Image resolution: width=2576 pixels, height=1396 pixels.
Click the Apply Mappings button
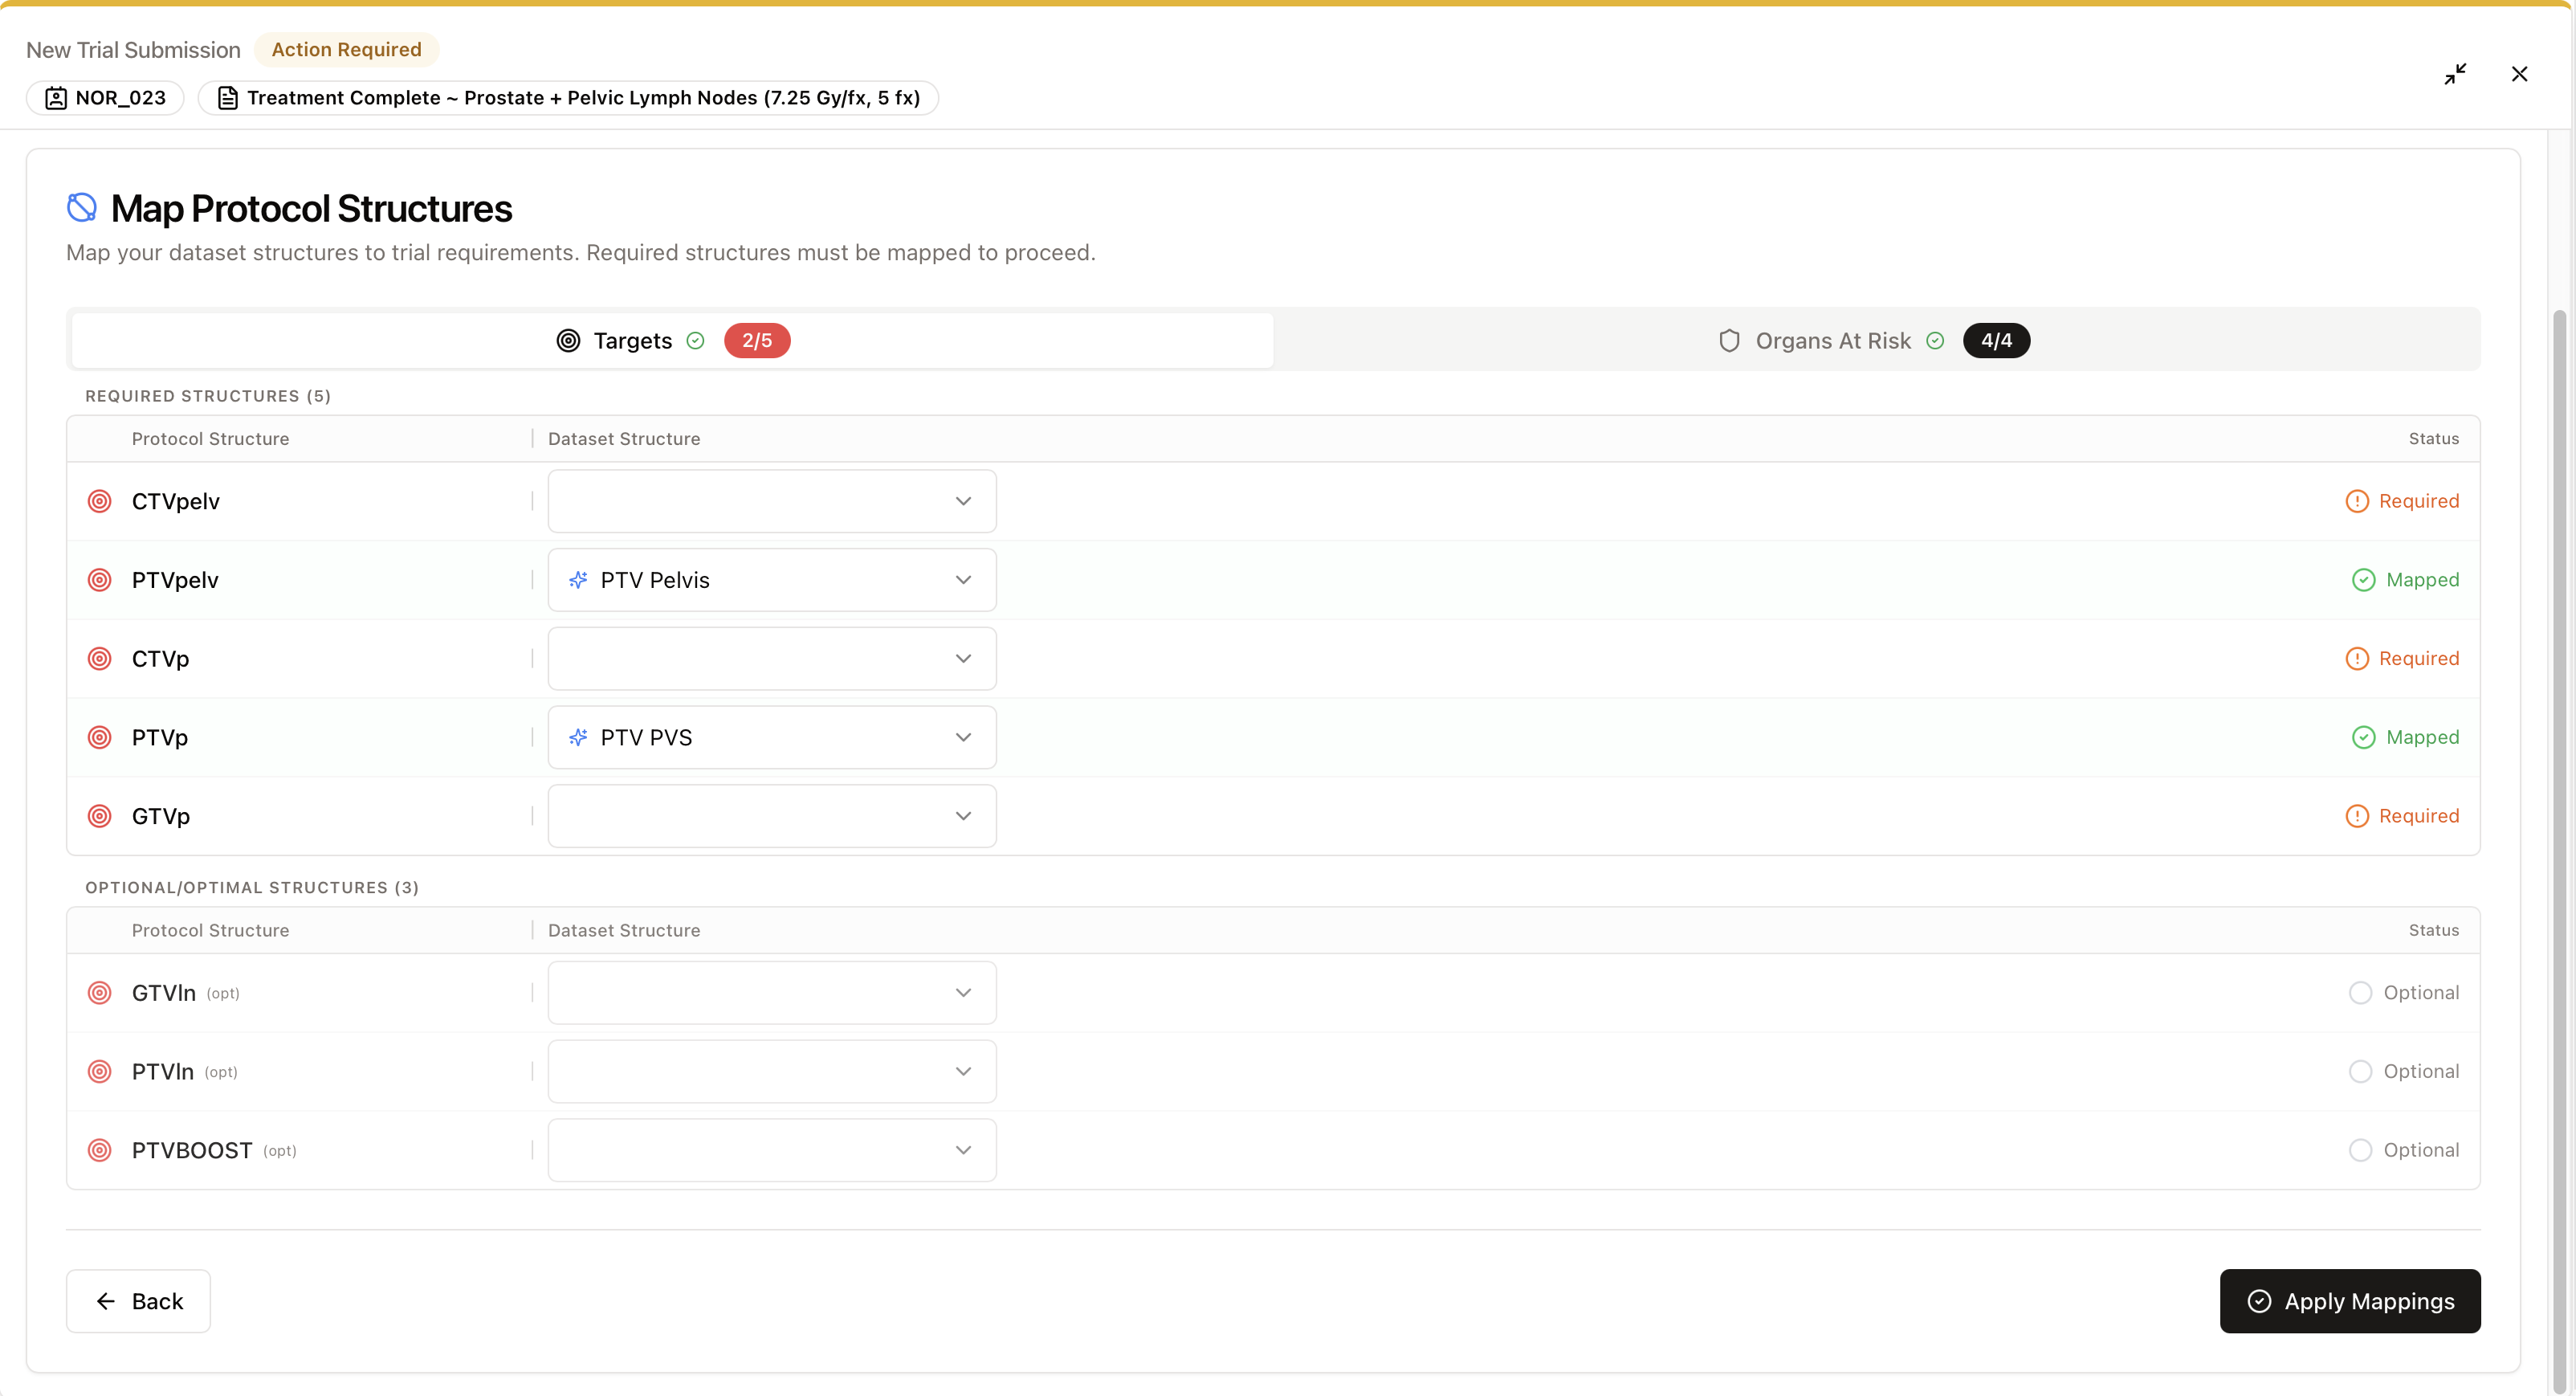[x=2350, y=1301]
